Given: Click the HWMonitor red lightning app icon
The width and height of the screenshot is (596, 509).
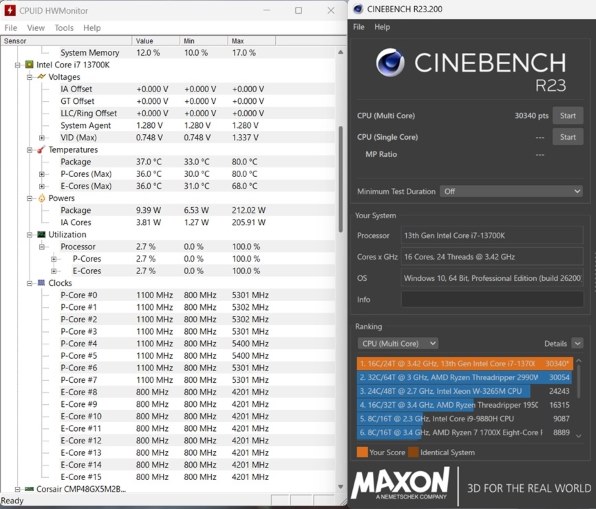Looking at the screenshot, I should 10,10.
